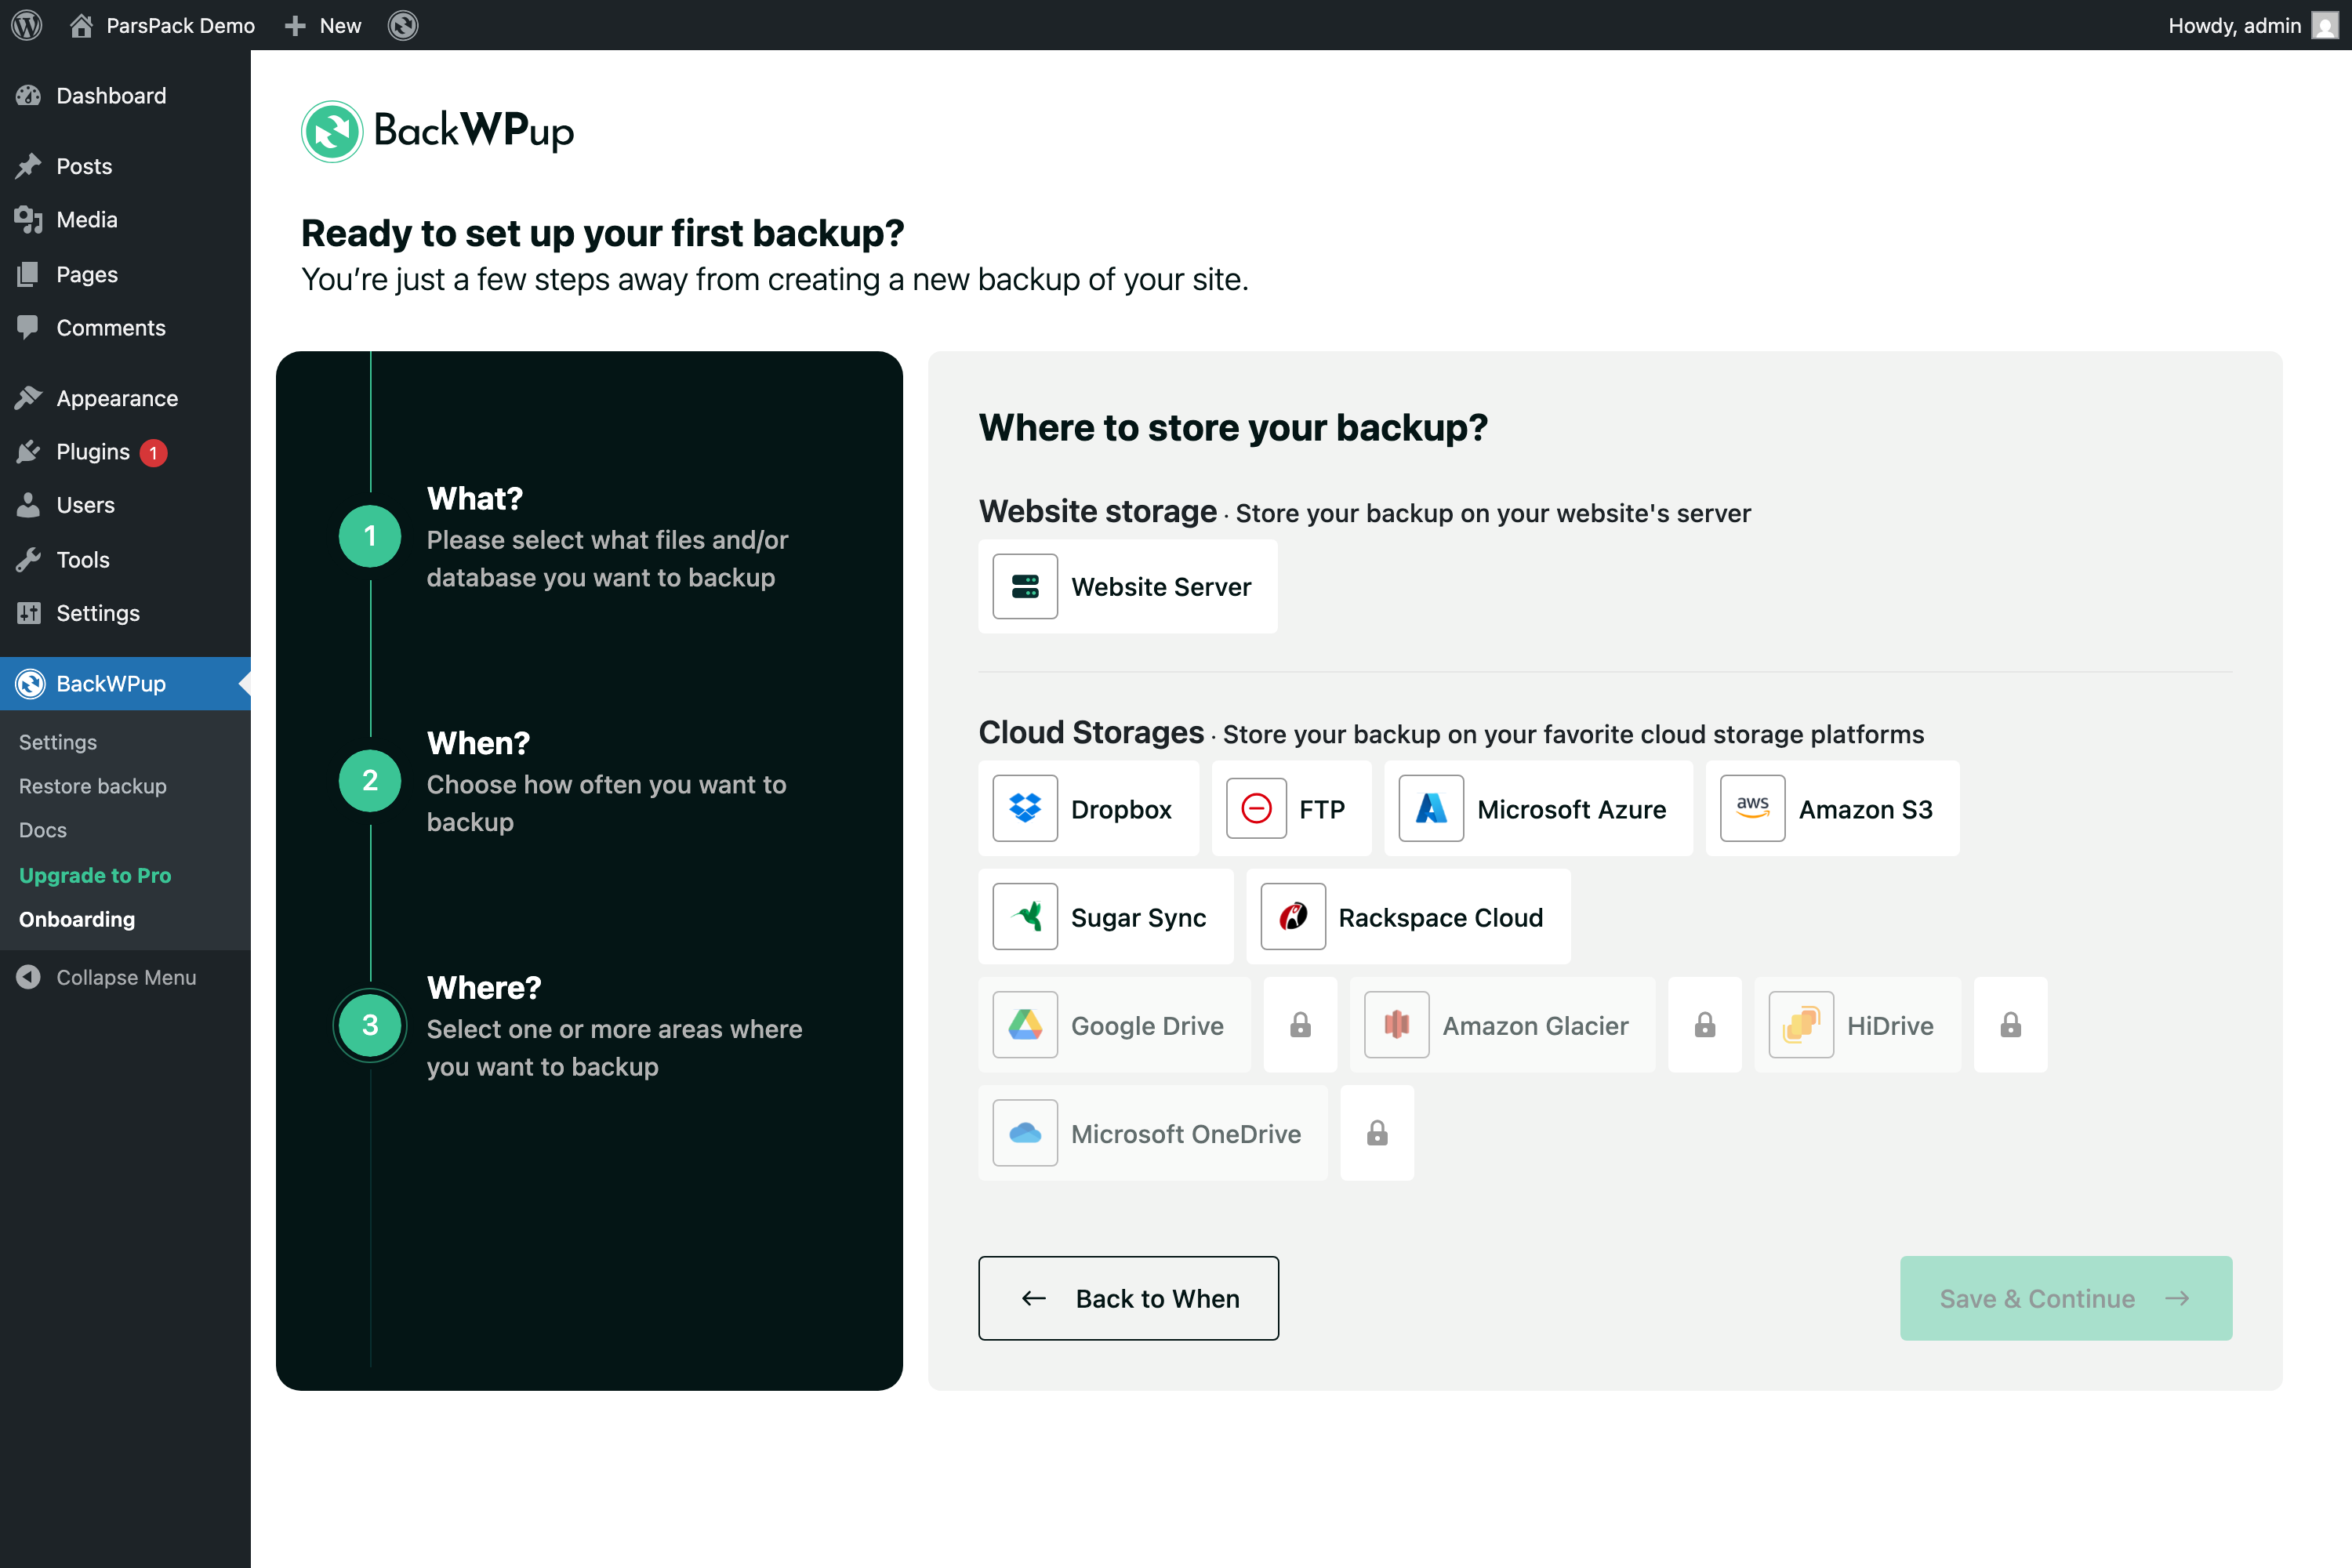Screen dimensions: 2352x1568
Task: Click the Google Drive icon
Action: 1025,1025
